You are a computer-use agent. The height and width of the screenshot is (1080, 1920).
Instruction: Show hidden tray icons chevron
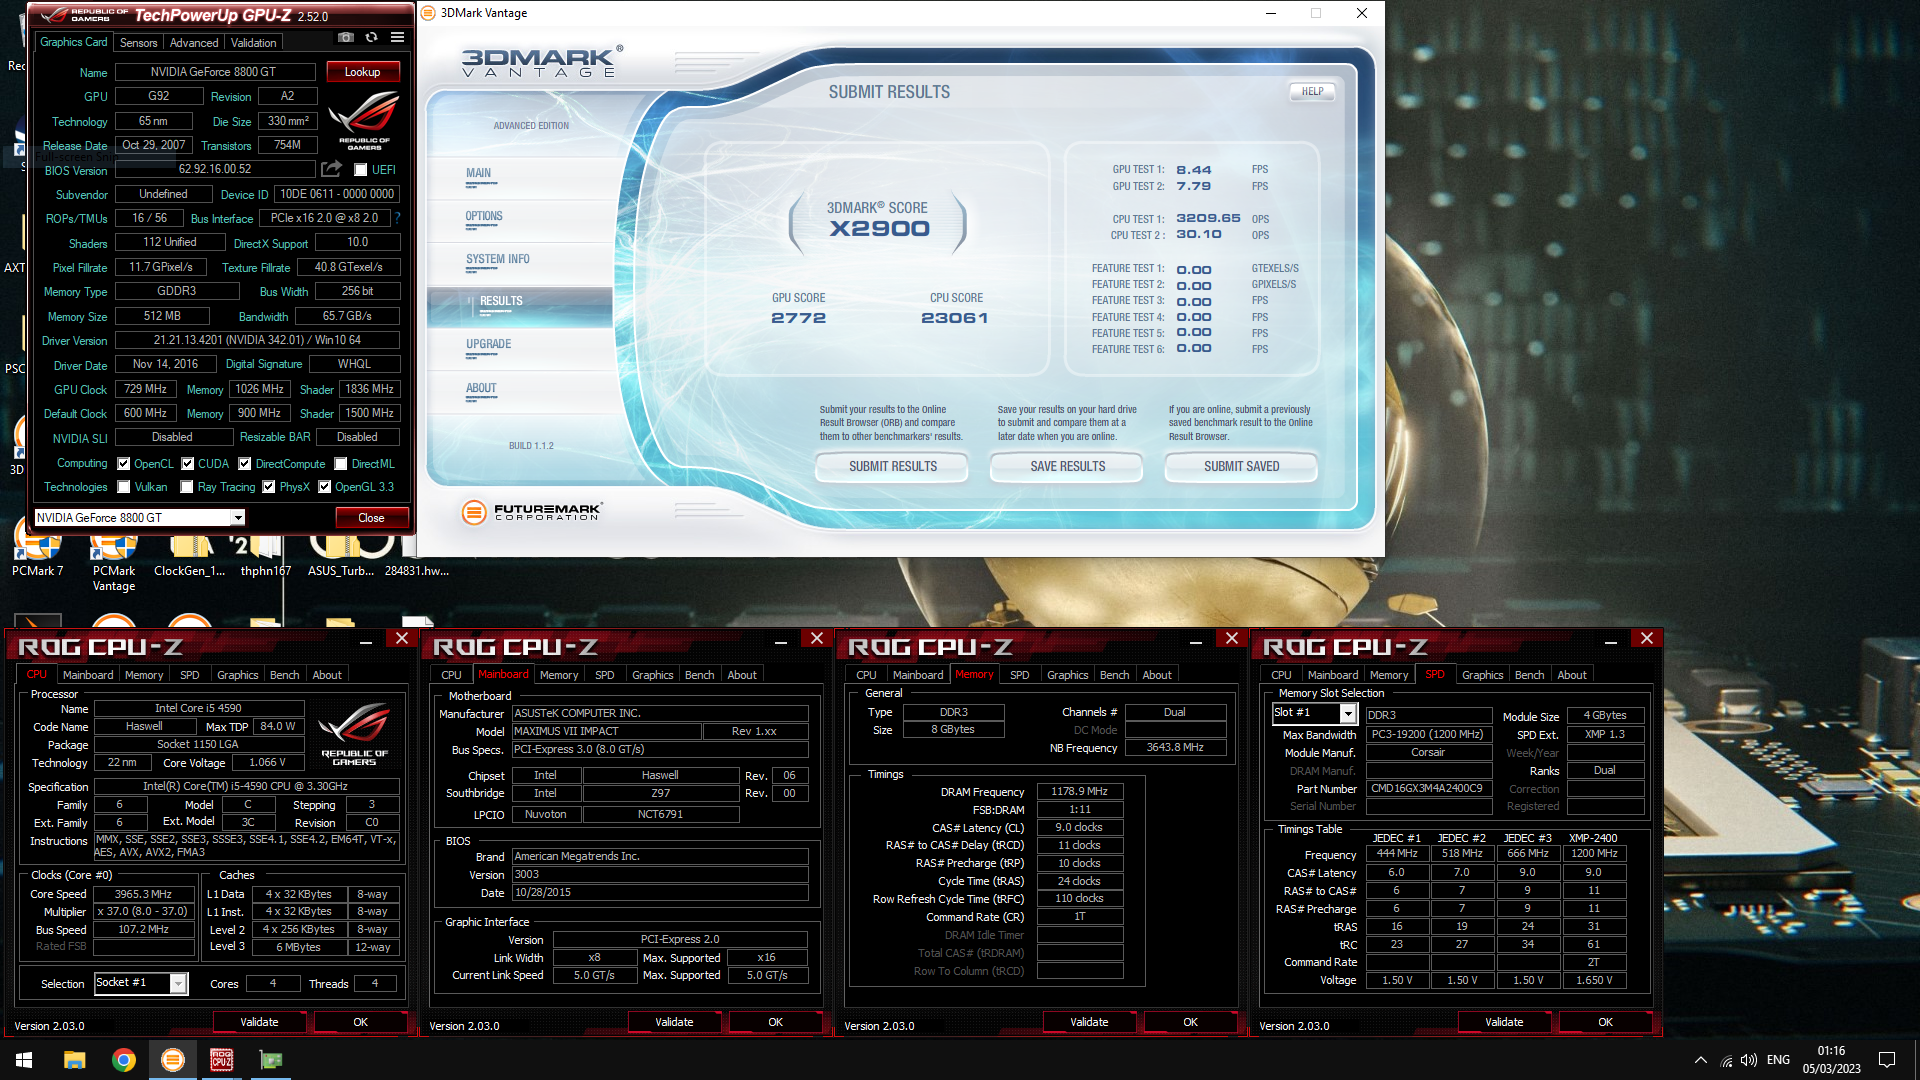pyautogui.click(x=1700, y=1060)
